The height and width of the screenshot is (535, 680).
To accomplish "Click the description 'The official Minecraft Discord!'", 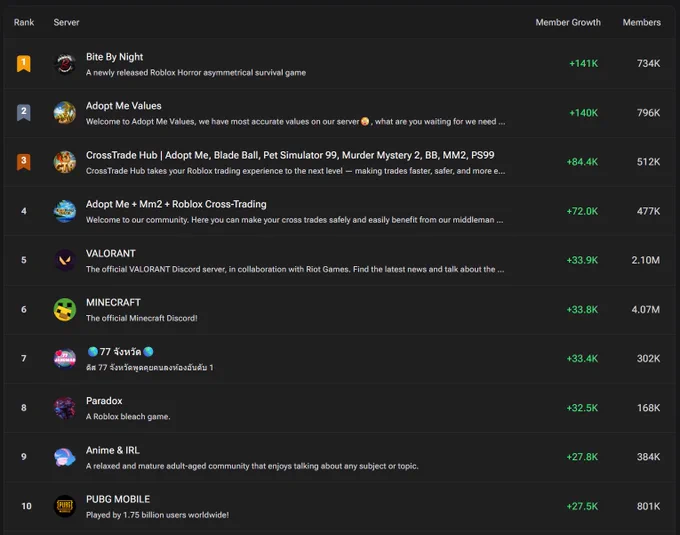I will coord(142,318).
